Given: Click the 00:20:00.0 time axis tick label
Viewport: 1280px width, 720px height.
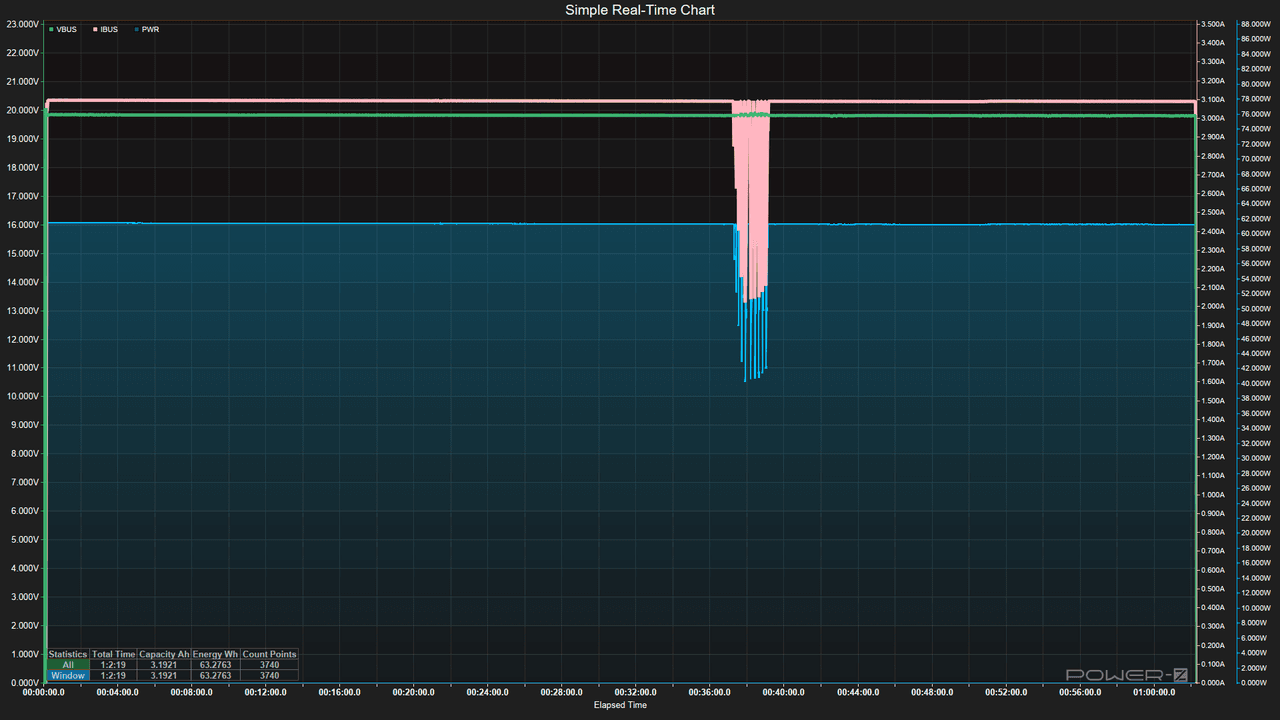Looking at the screenshot, I should (413, 692).
